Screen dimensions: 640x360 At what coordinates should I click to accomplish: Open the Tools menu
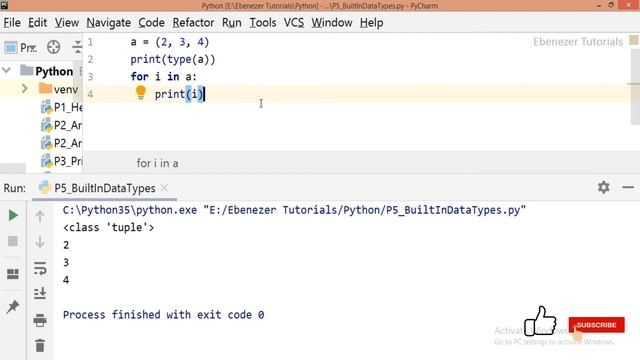coord(263,23)
